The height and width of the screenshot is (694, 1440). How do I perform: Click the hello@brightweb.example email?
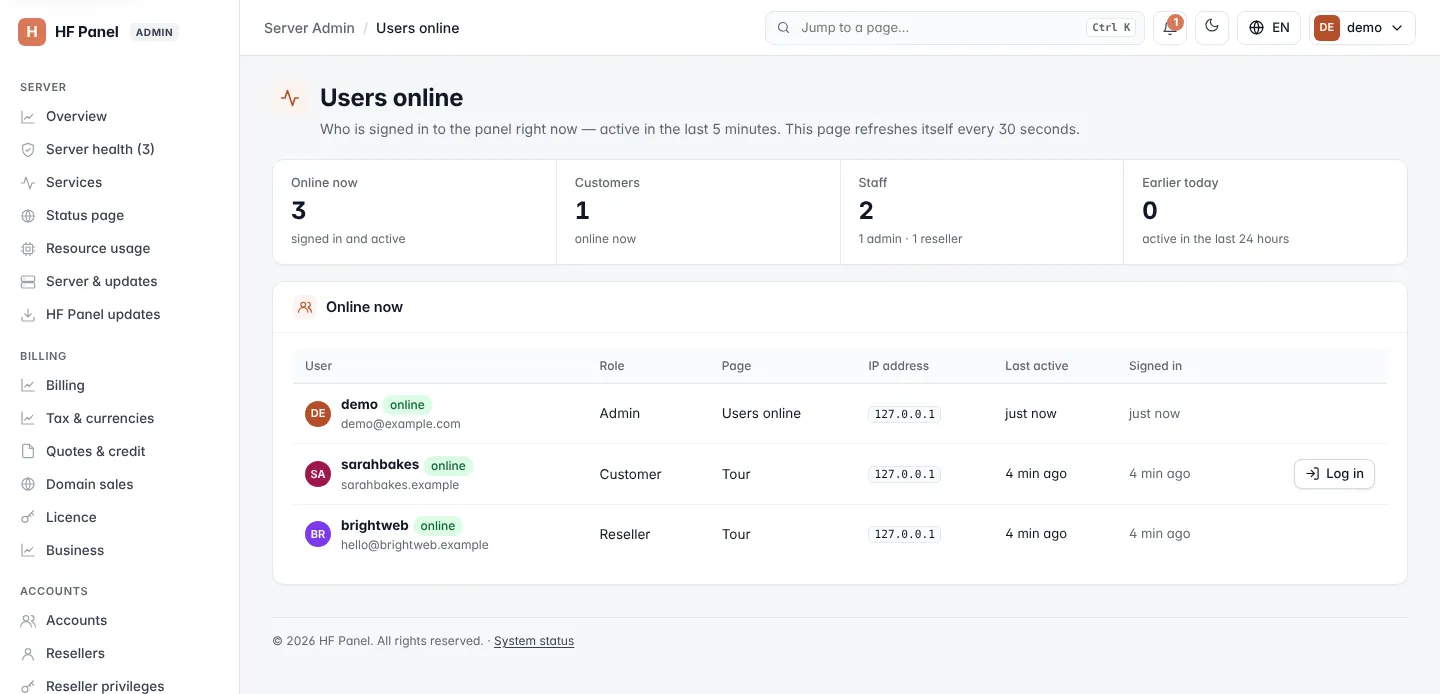[415, 545]
